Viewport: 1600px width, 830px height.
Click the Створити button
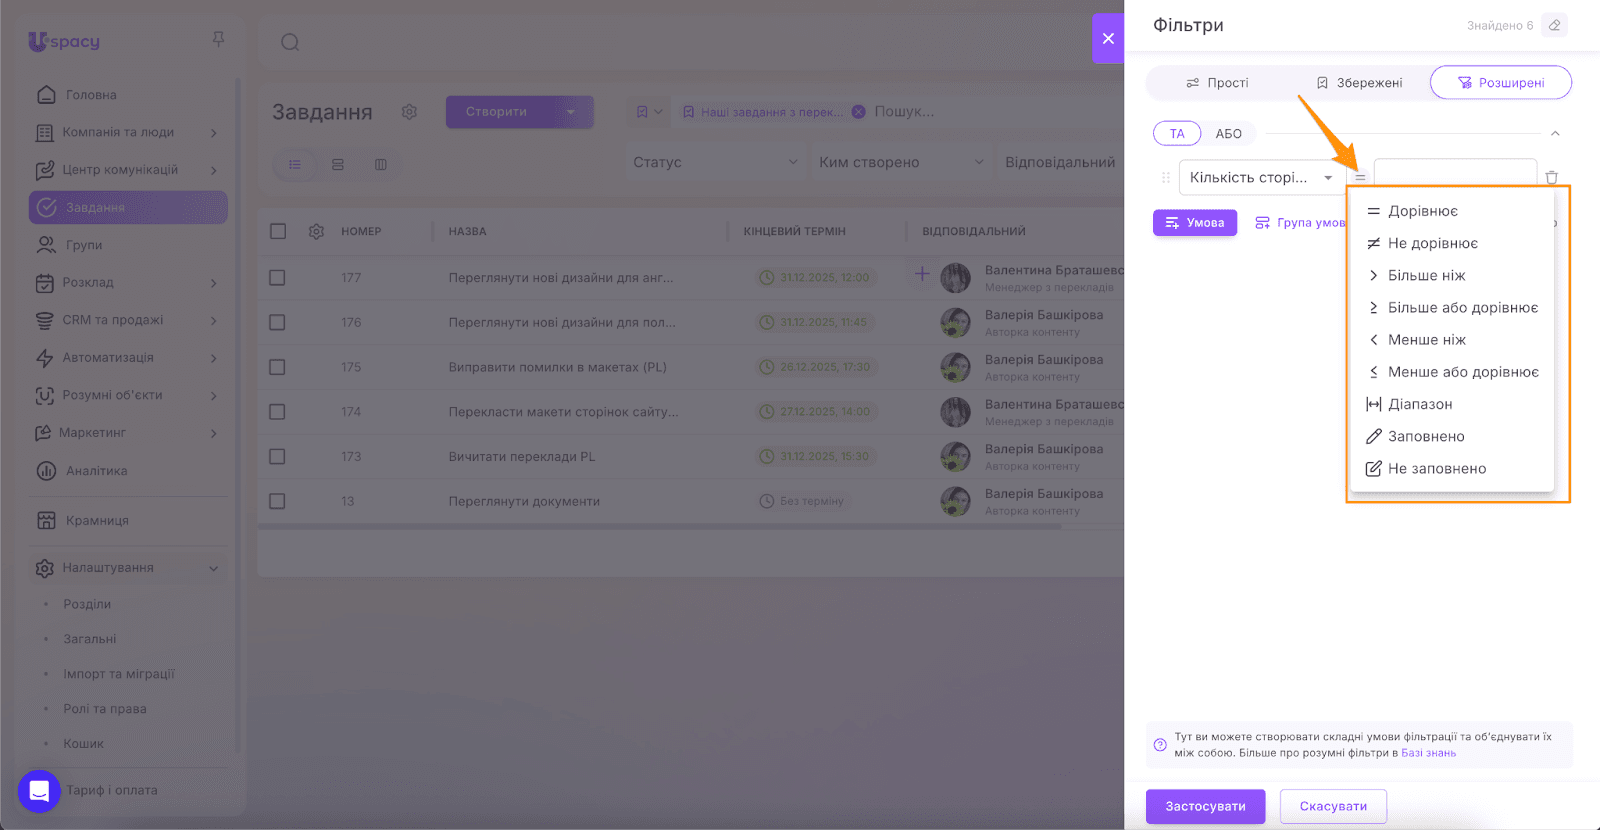tap(497, 112)
